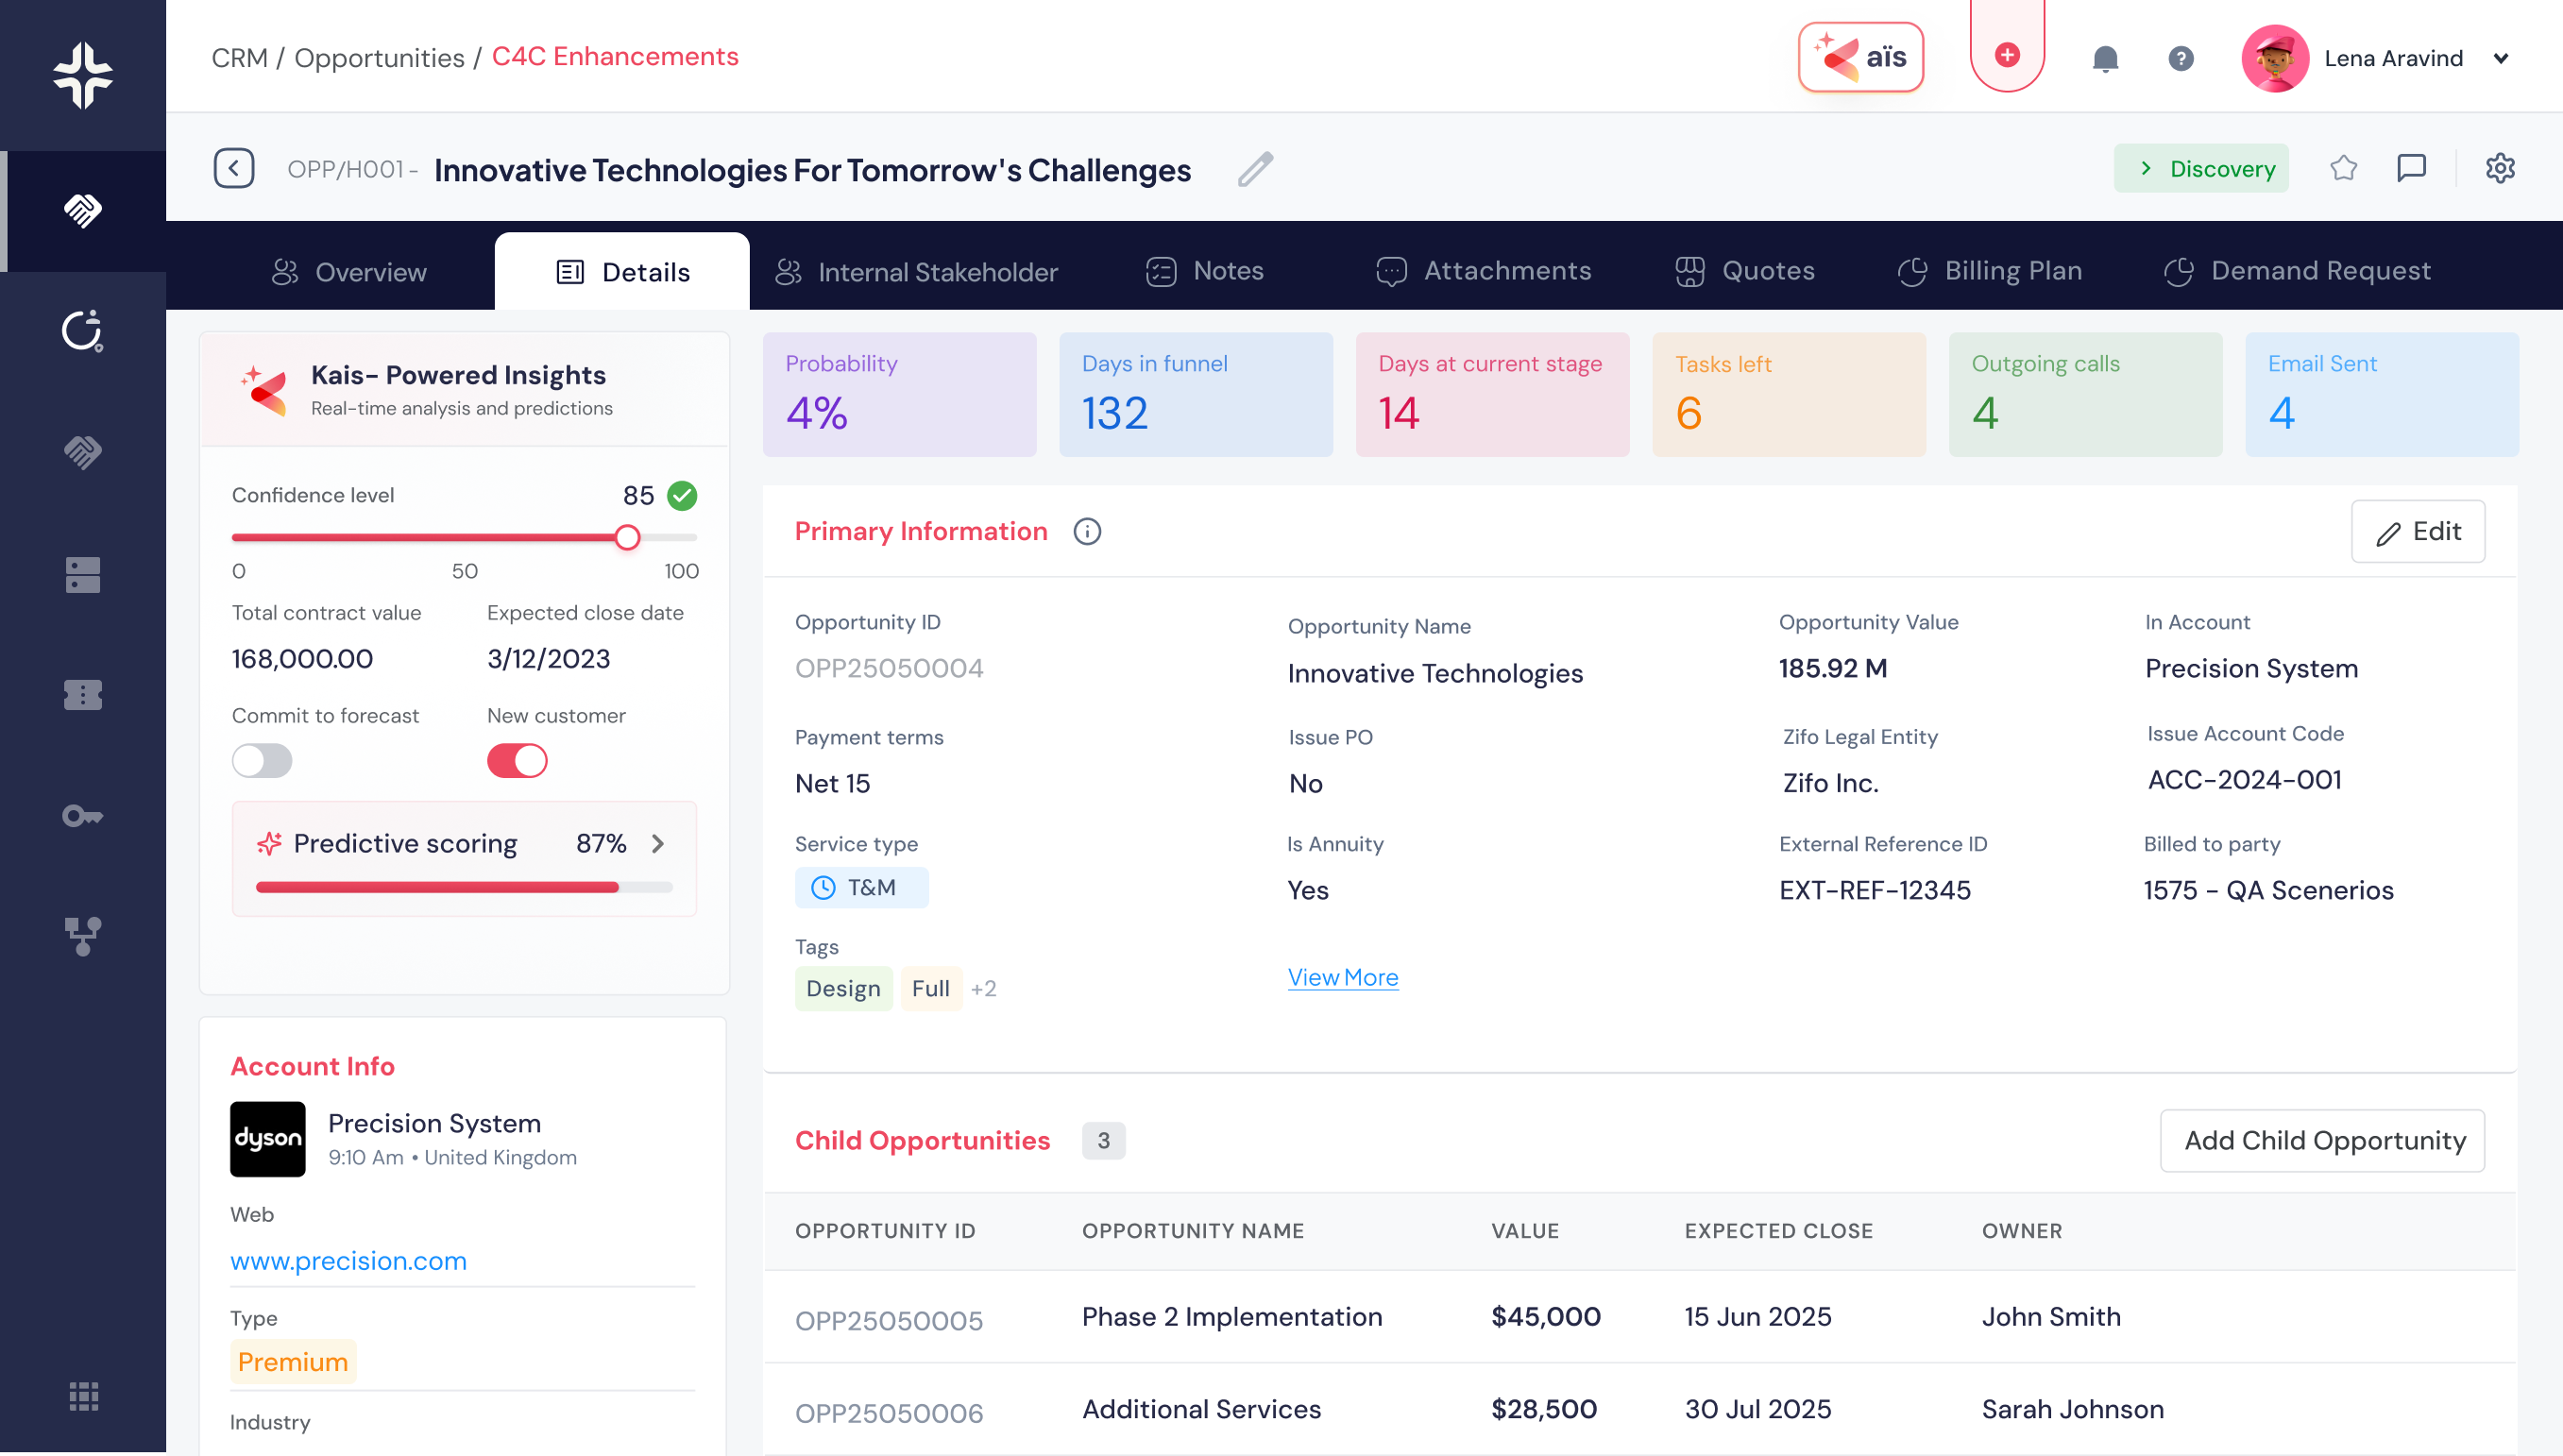The width and height of the screenshot is (2563, 1456).
Task: Enable the Commit to forecast toggle
Action: pos(262,761)
